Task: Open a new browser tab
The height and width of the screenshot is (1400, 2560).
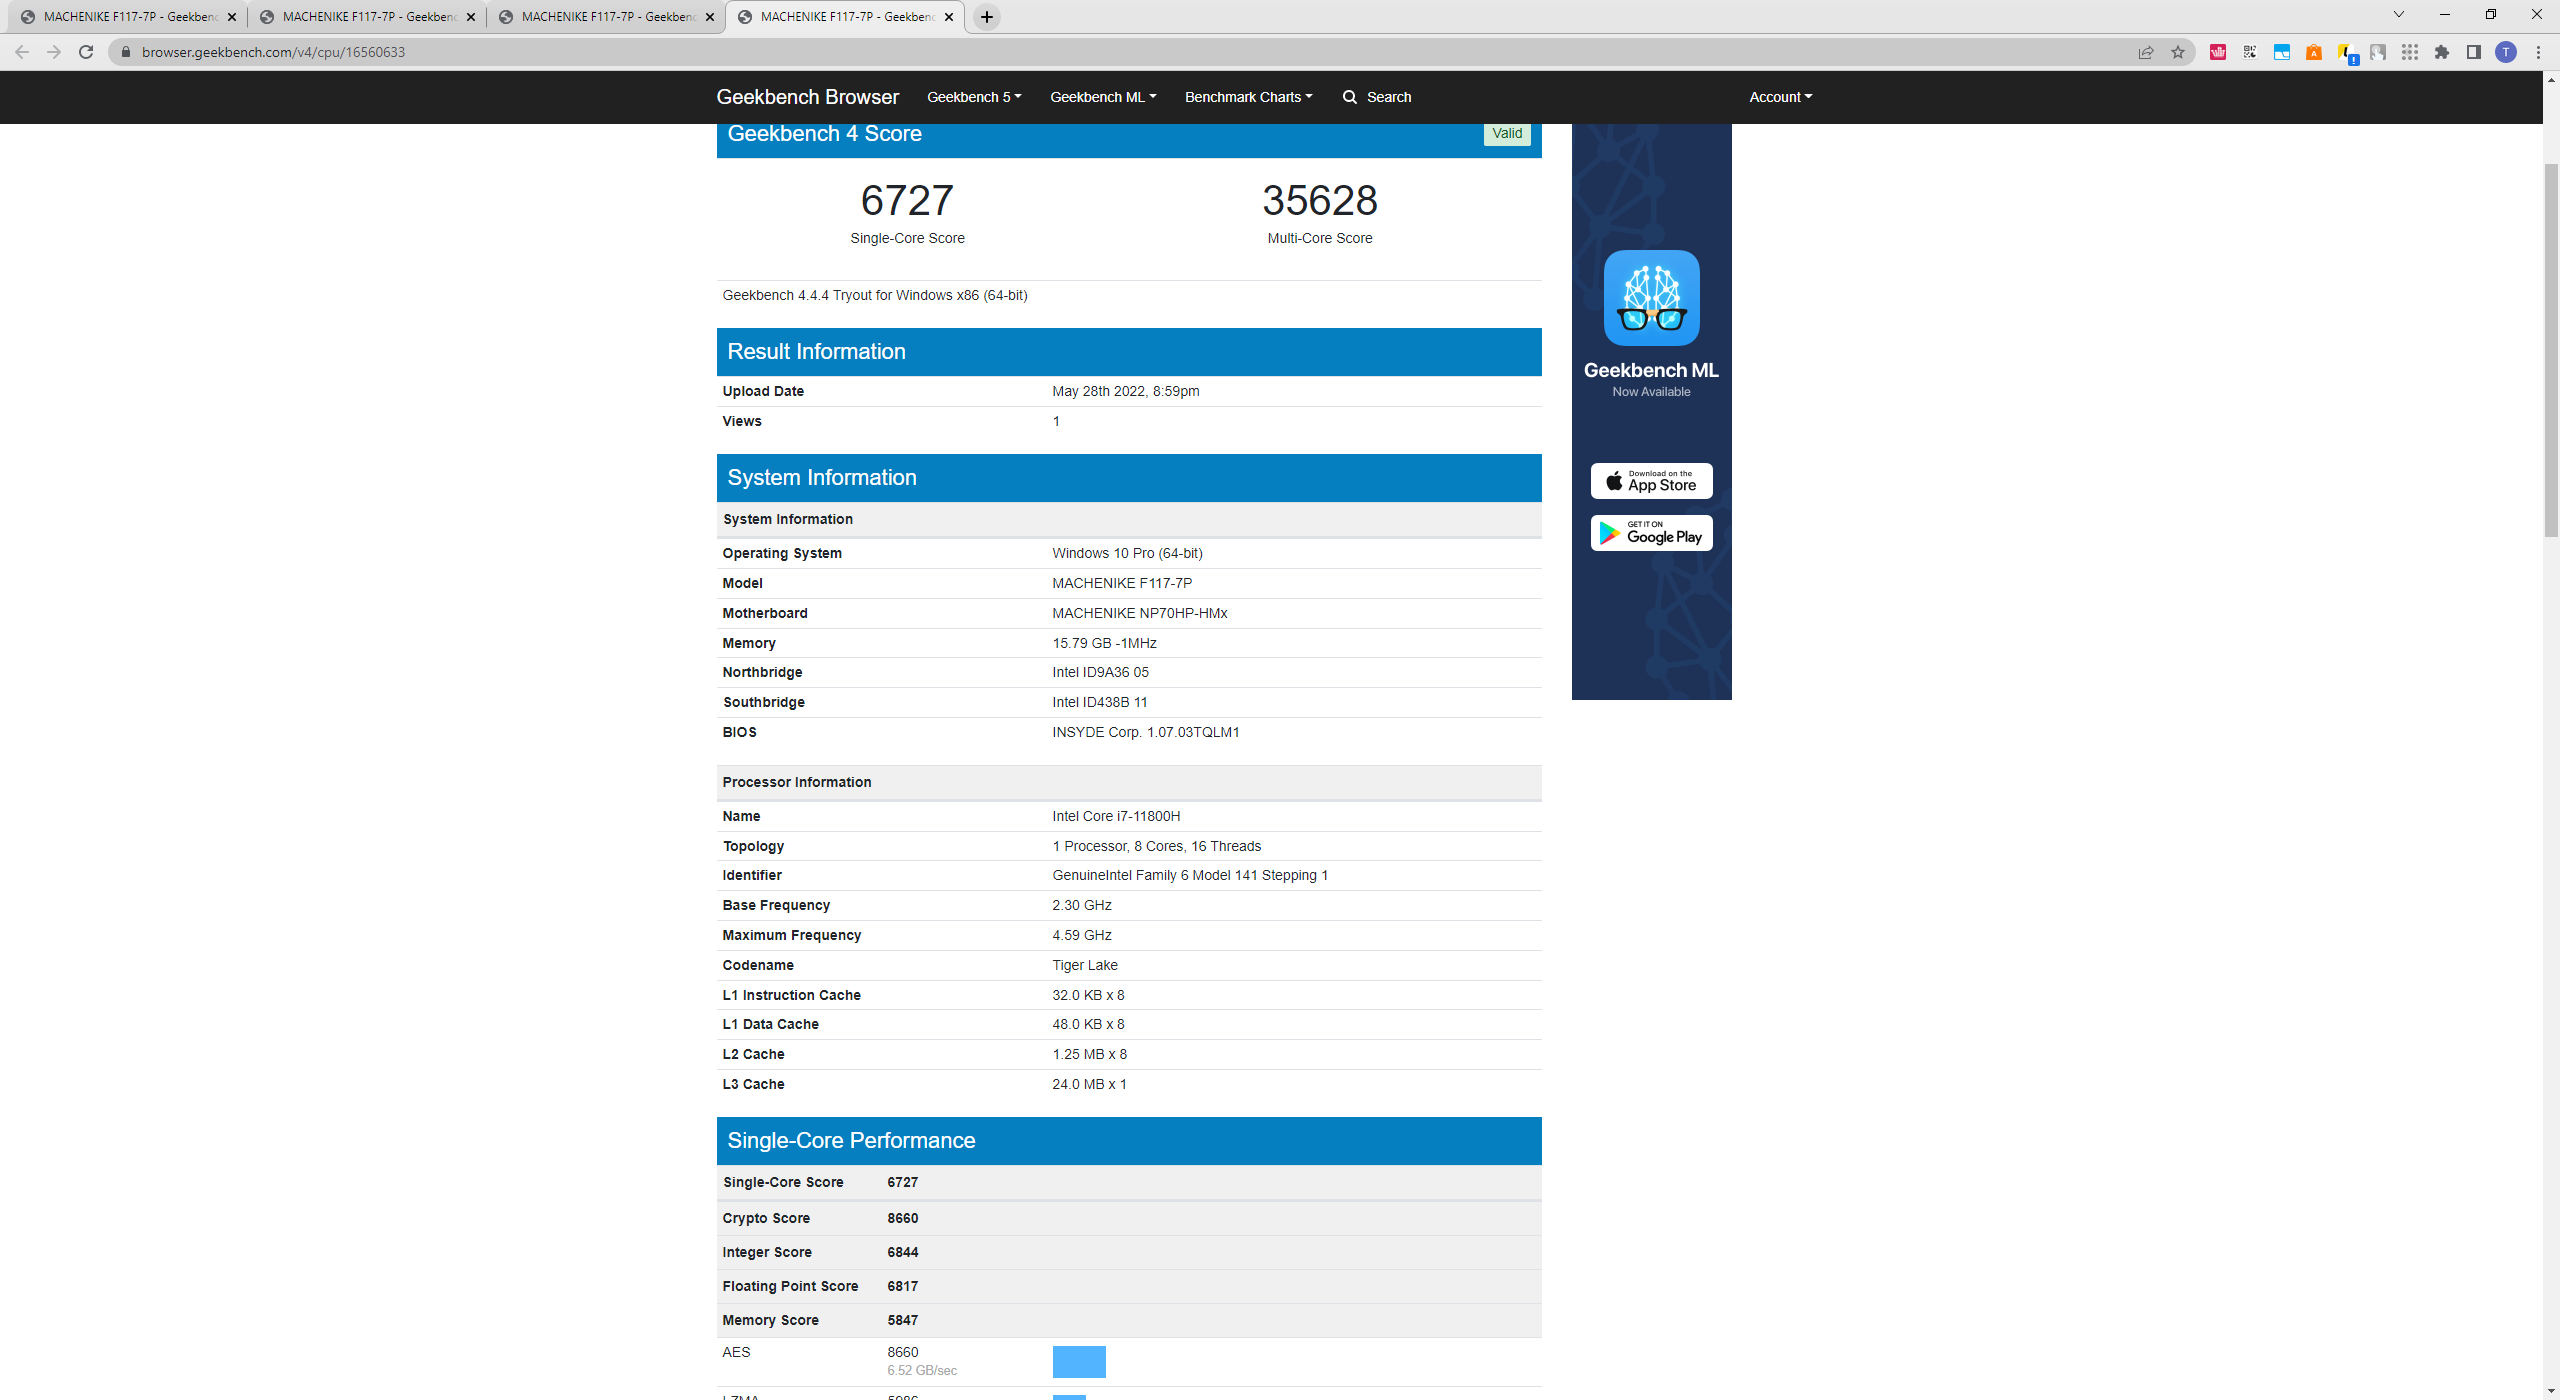Action: 987,17
